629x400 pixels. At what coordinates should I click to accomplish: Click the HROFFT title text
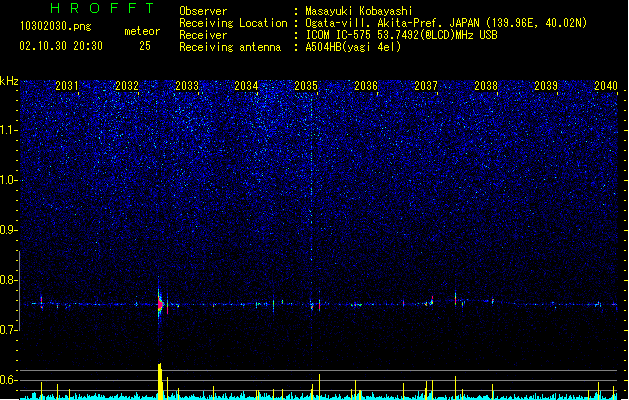(x=102, y=8)
